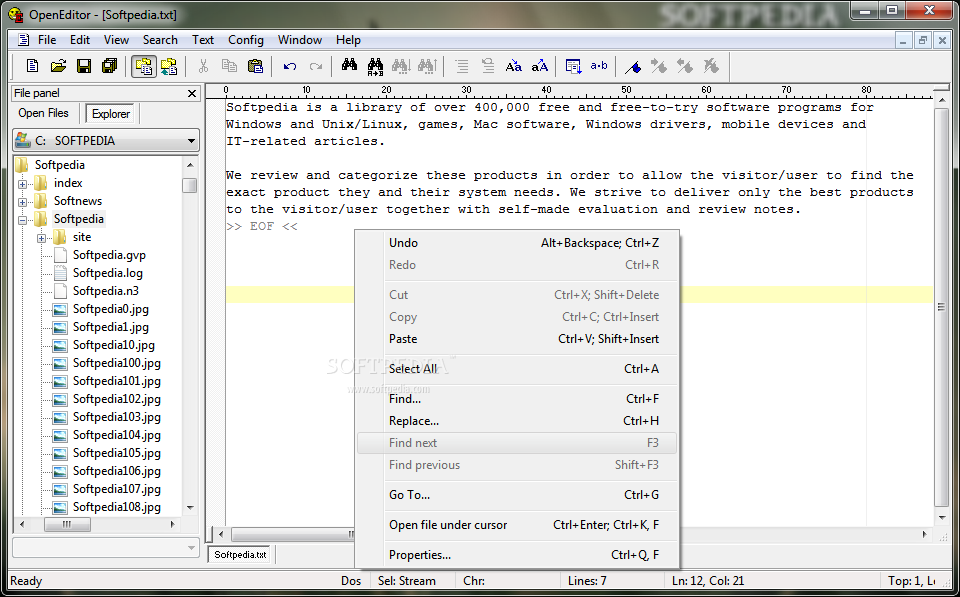
Task: Click the uppercase conversion aA icon
Action: pyautogui.click(x=539, y=66)
